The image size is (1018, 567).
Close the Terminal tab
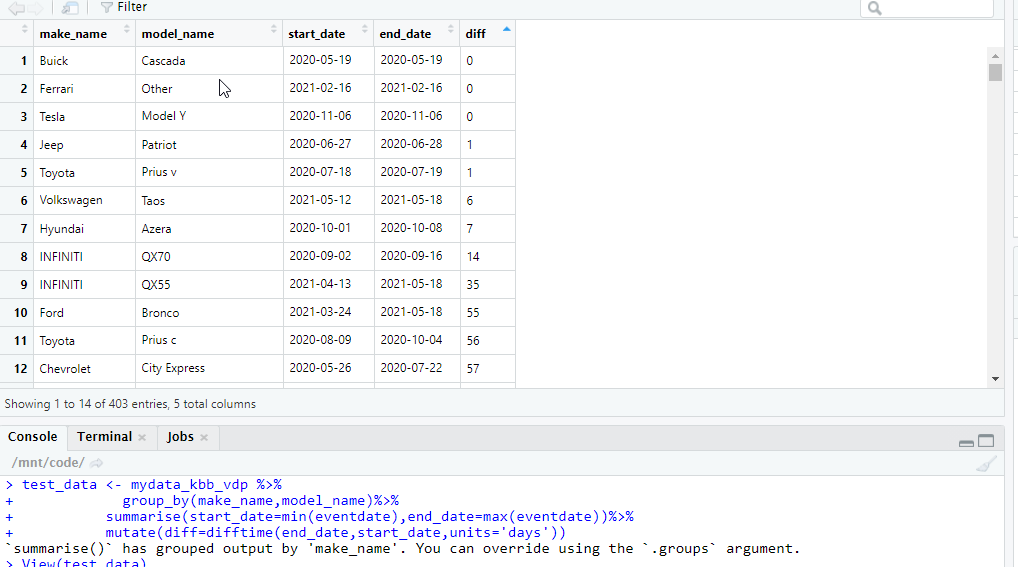[142, 438]
